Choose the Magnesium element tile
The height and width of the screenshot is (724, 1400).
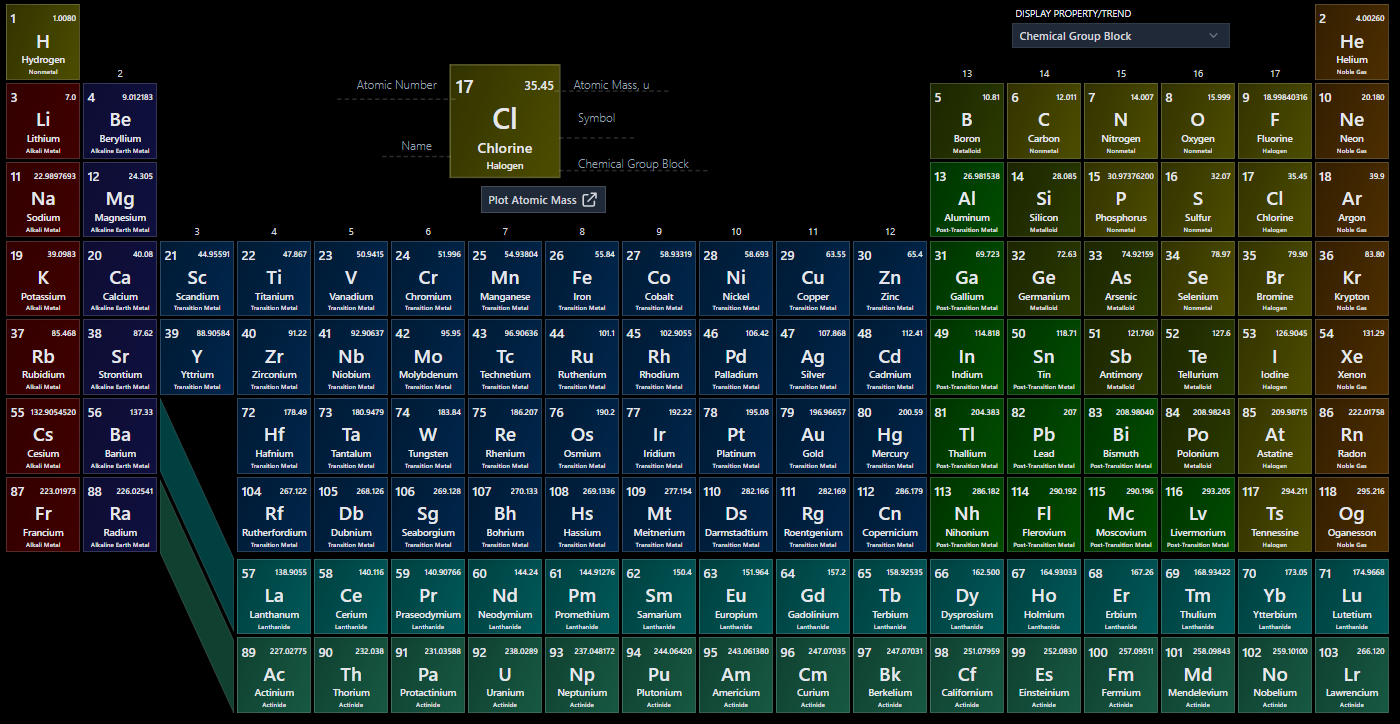(120, 200)
